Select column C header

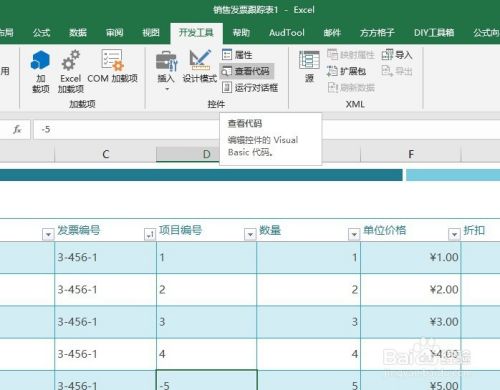pyautogui.click(x=105, y=154)
